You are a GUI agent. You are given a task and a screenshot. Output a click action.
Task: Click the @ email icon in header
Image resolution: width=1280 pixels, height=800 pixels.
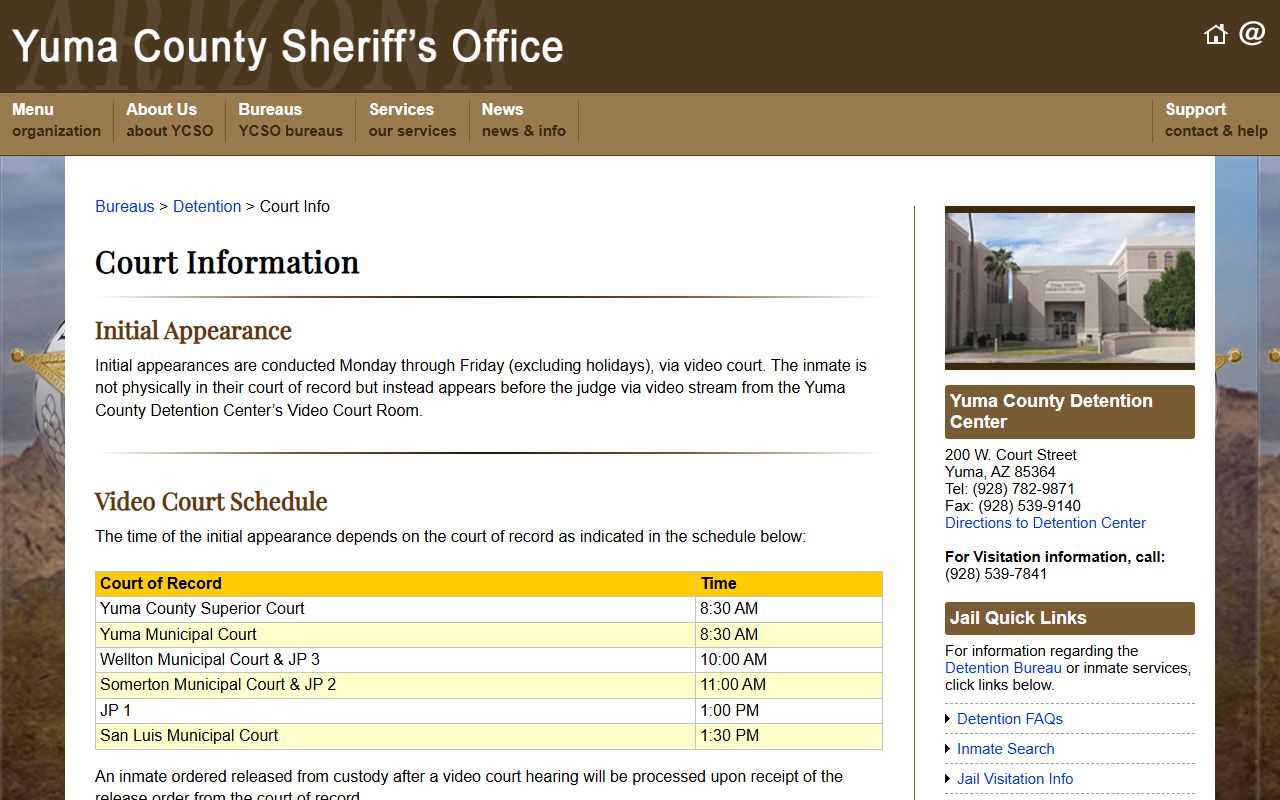point(1252,34)
